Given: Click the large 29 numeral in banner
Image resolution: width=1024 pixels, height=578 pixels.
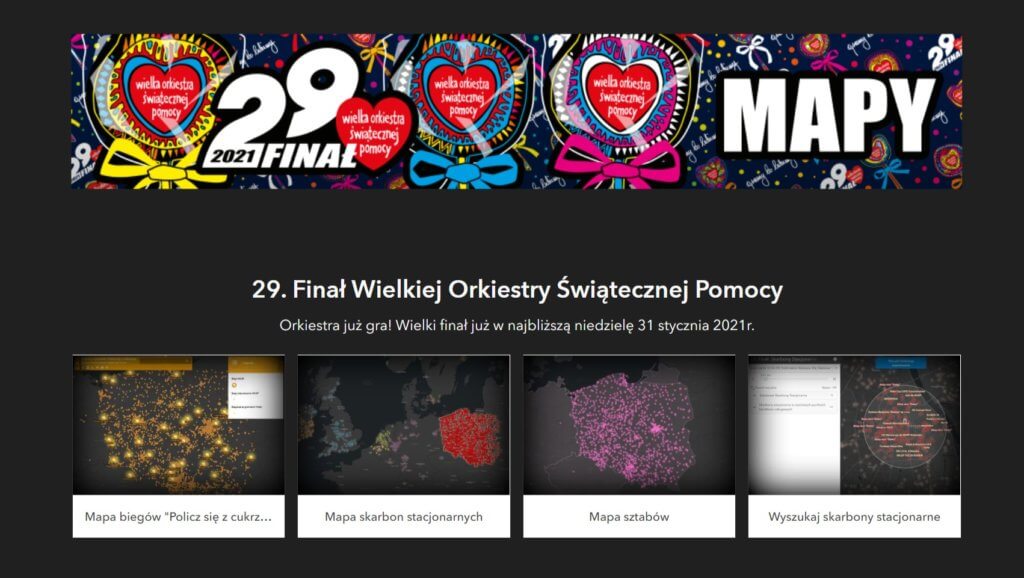Looking at the screenshot, I should 284,103.
